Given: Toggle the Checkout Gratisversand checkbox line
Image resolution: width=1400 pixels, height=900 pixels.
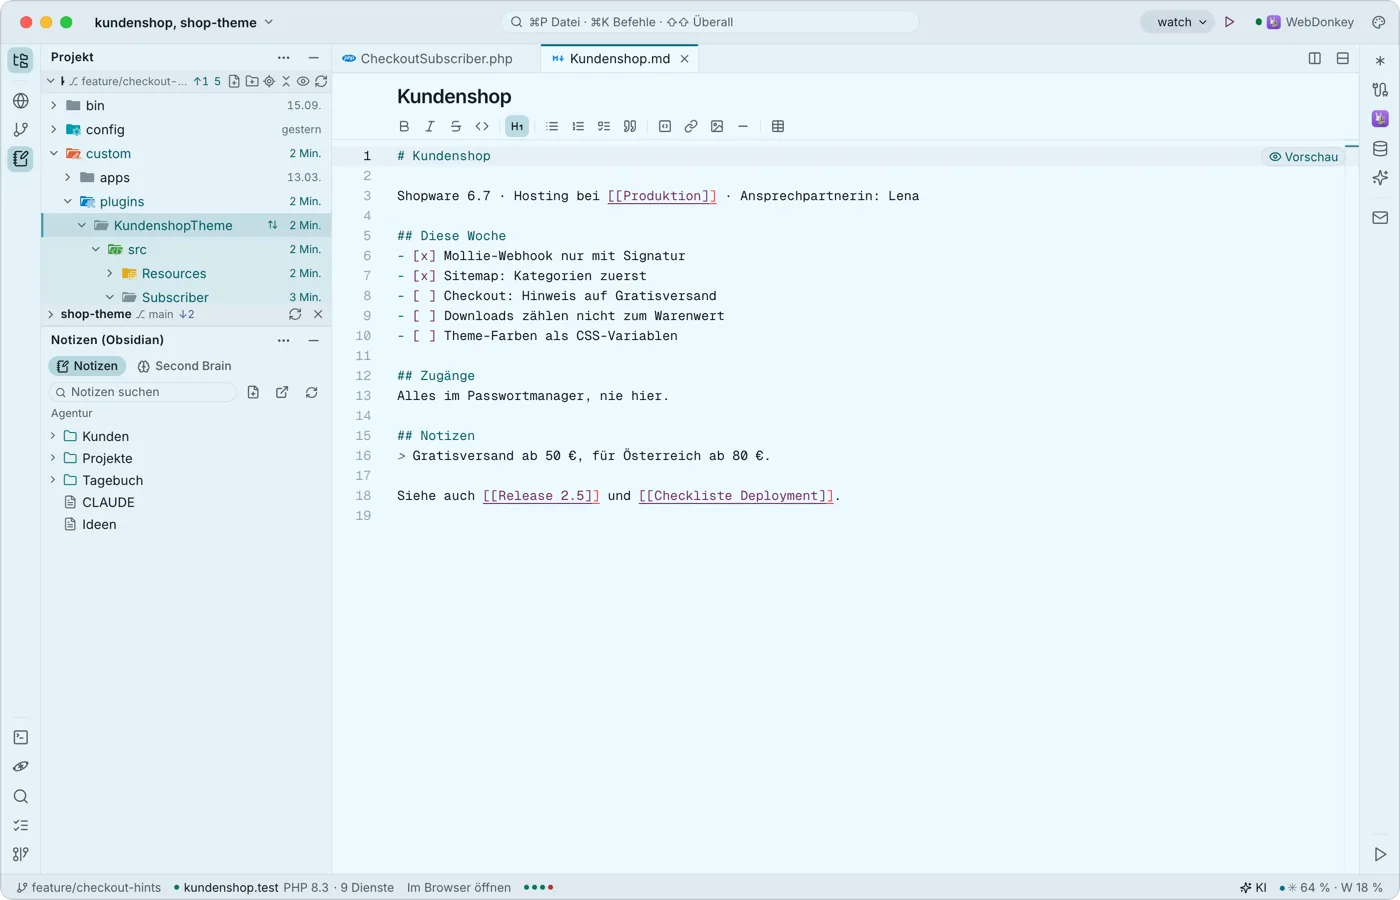Looking at the screenshot, I should tap(425, 296).
